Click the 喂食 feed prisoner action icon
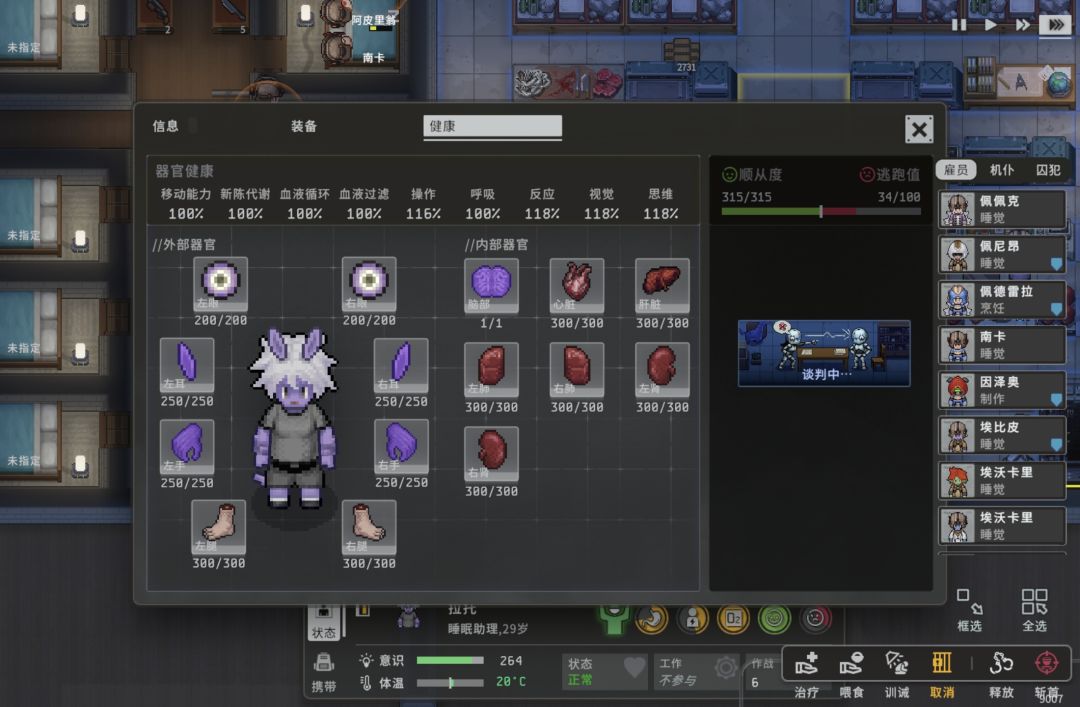This screenshot has height=707, width=1080. (x=852, y=664)
